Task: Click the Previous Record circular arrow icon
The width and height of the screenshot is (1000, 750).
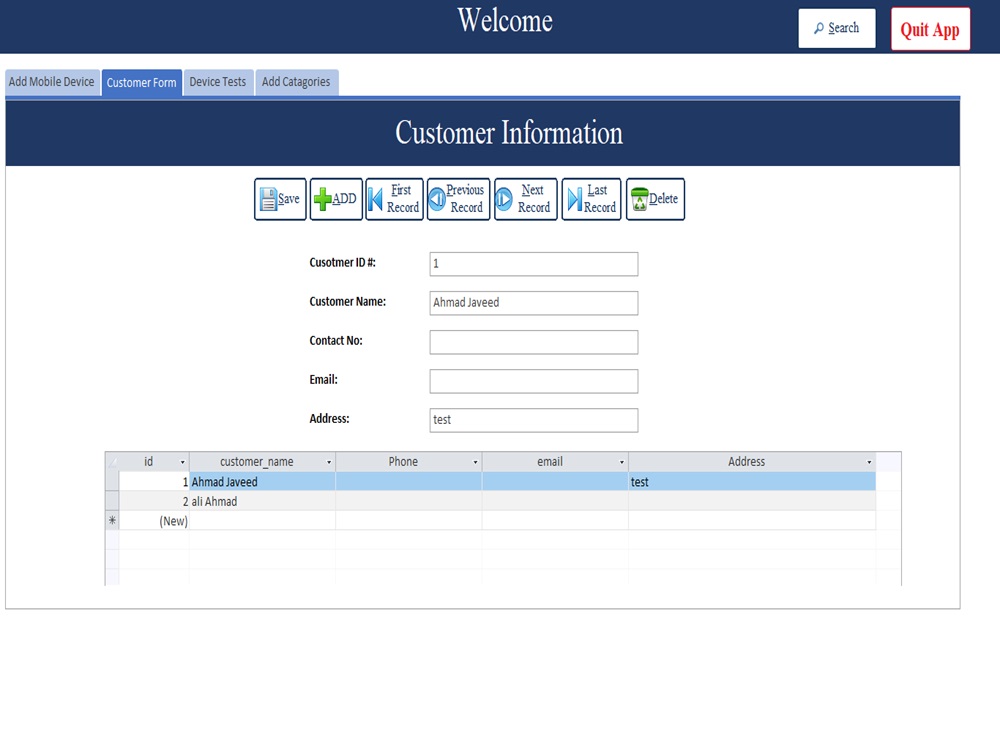Action: [x=437, y=199]
